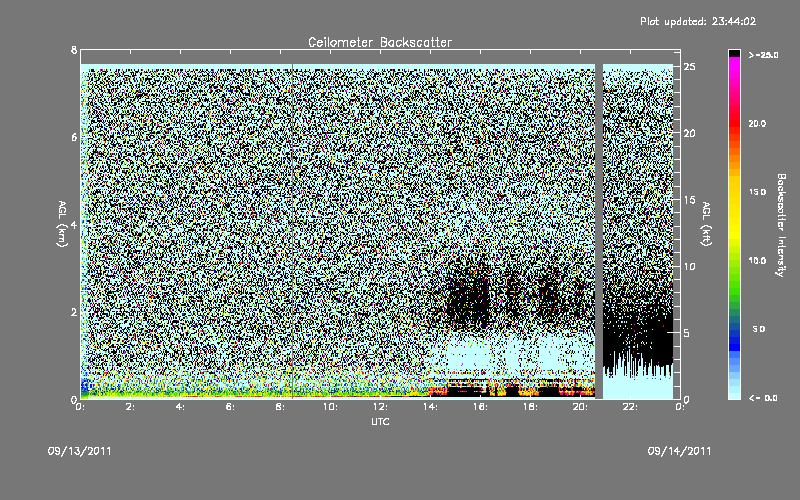Click the "15.0" colorbar value label
This screenshot has height=500, width=800.
[x=757, y=192]
